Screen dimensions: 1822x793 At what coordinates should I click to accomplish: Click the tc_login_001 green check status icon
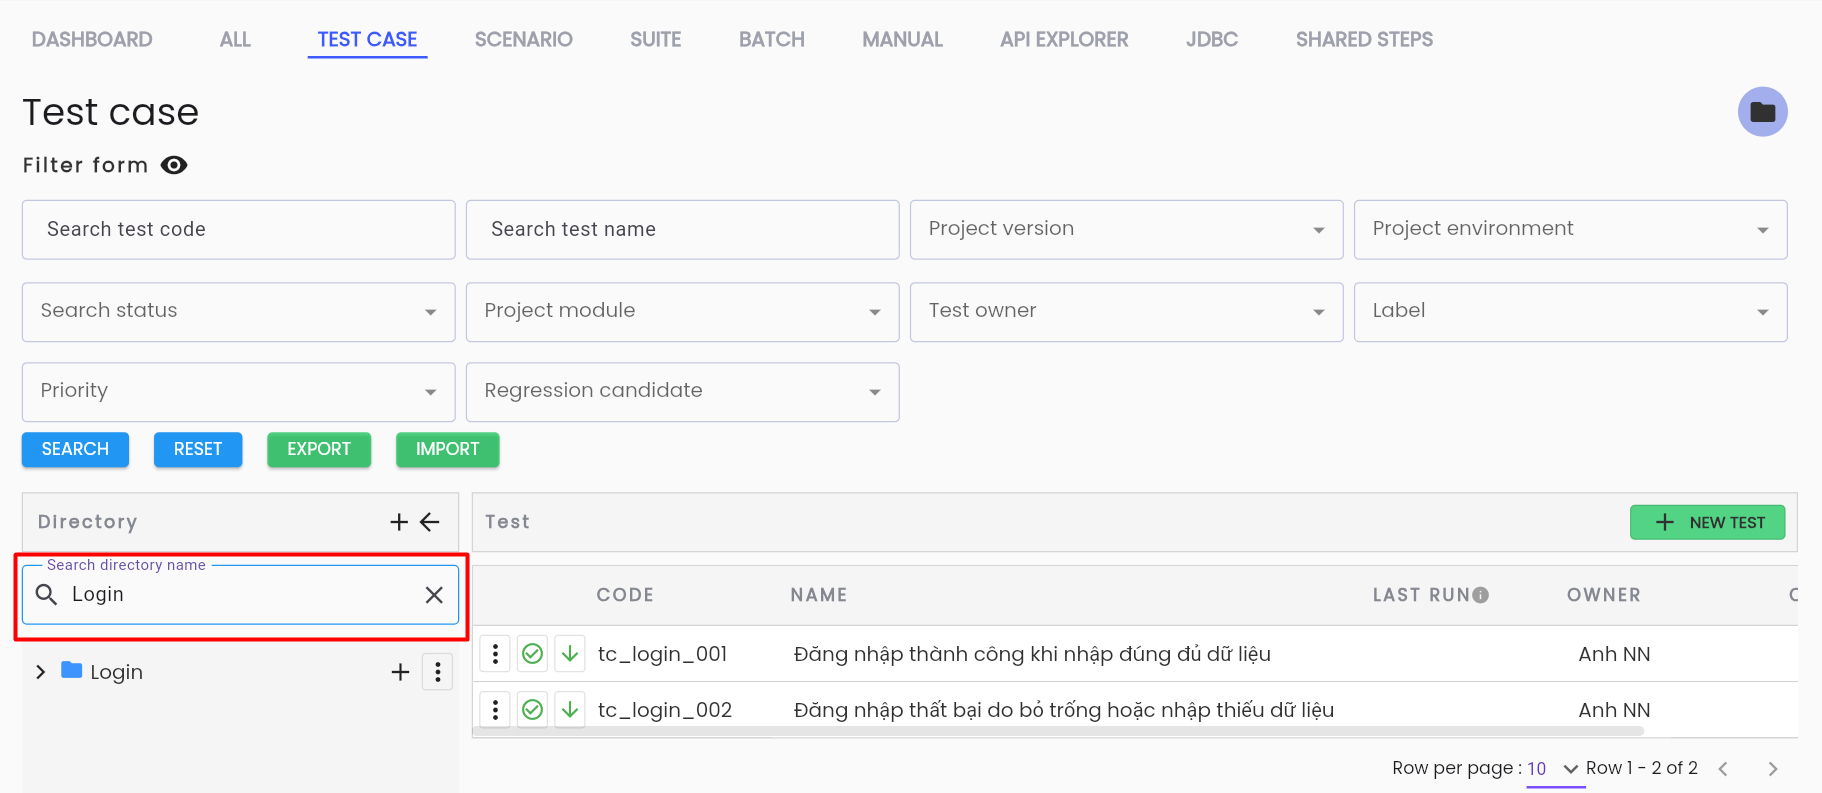click(533, 654)
